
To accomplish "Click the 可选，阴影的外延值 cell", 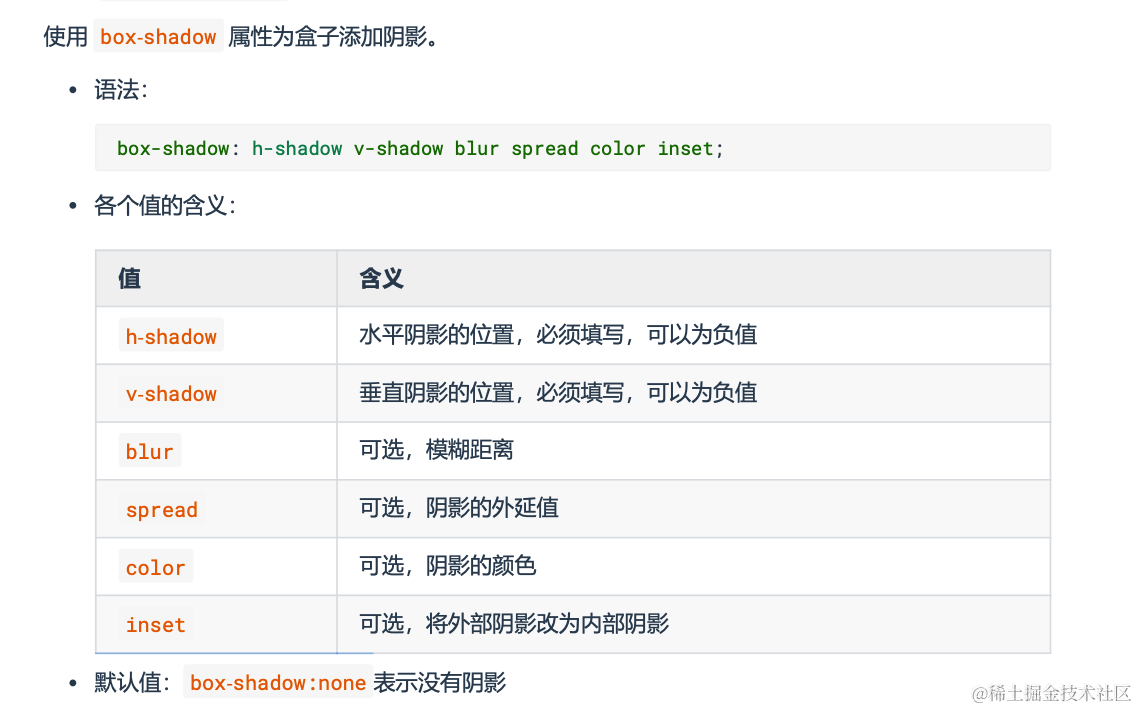I will pos(458,508).
